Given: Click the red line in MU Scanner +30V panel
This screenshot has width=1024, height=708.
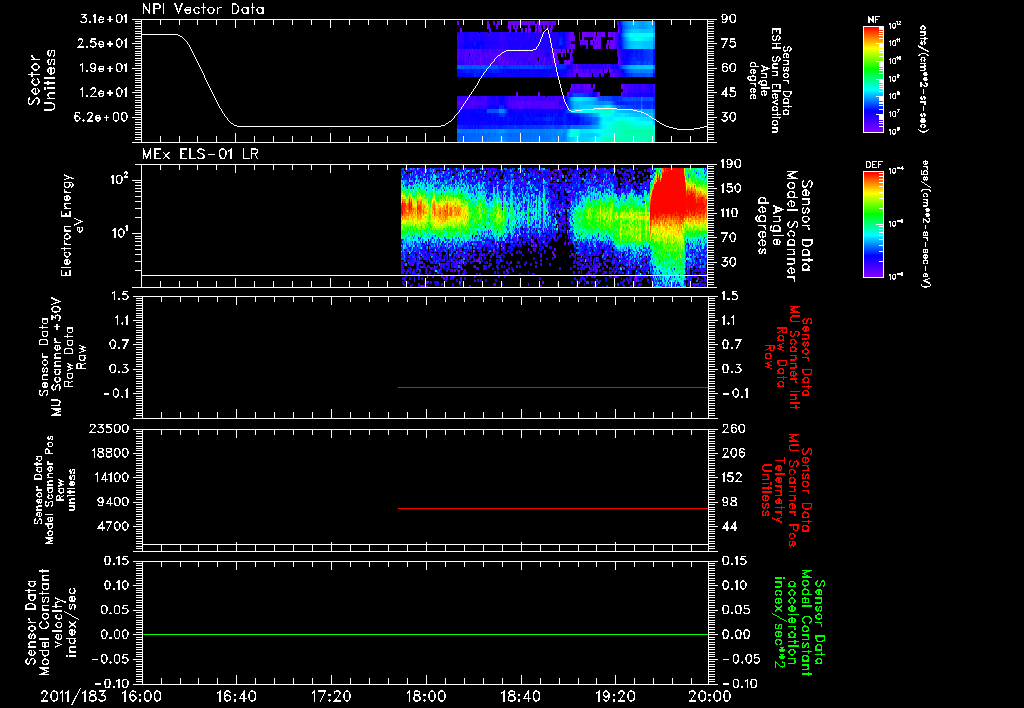Looking at the screenshot, I should pos(553,387).
